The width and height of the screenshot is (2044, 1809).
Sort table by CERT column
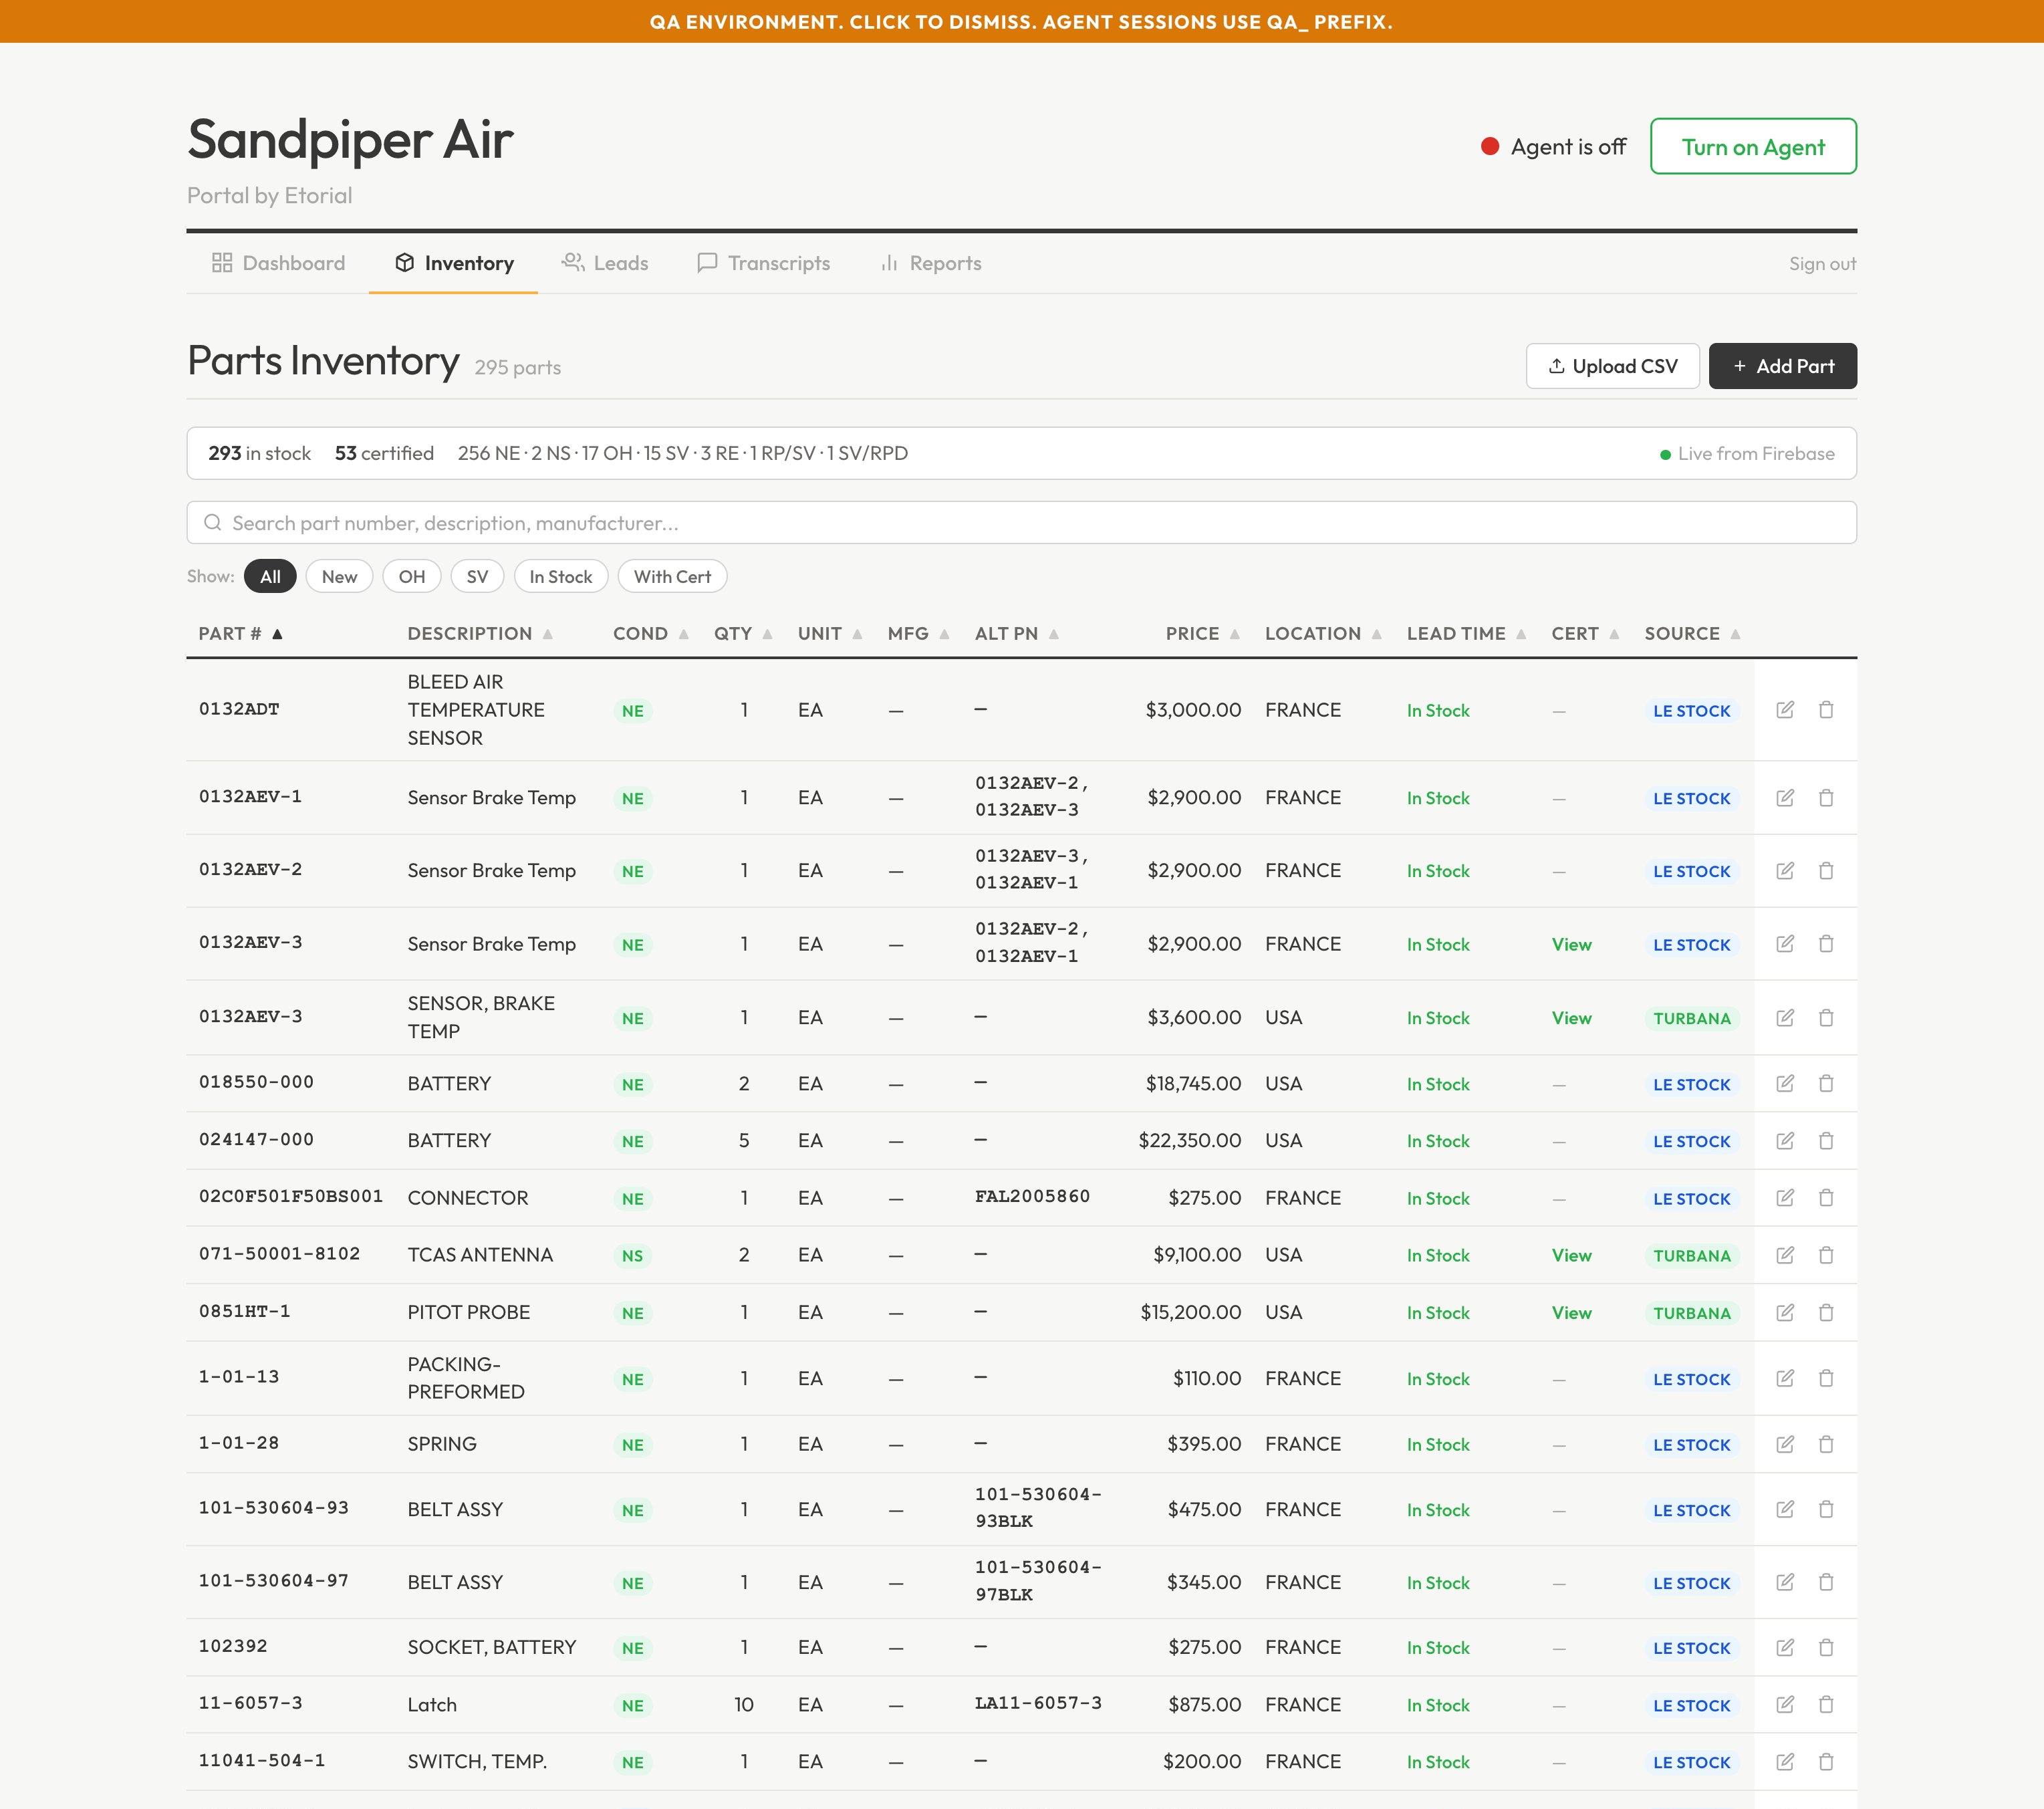(x=1585, y=634)
